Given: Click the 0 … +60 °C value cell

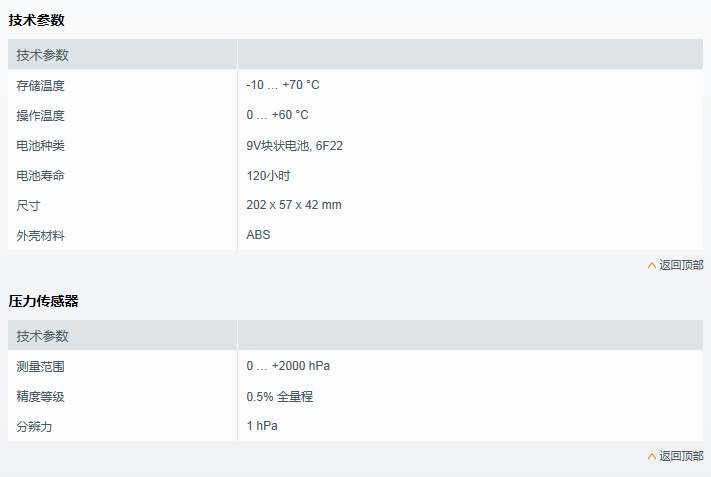Looking at the screenshot, I should click(x=277, y=115).
